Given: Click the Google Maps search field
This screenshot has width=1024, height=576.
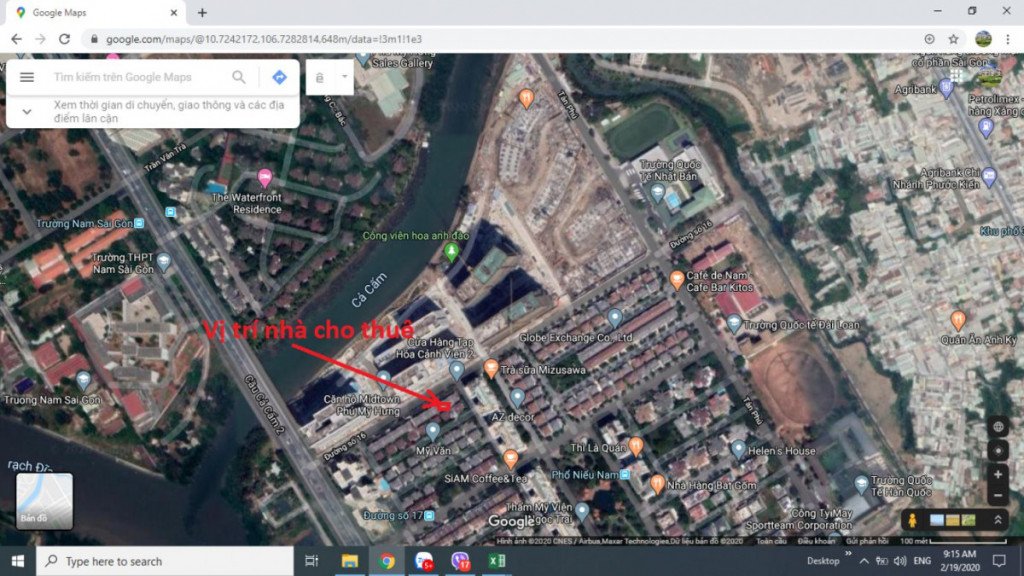Looking at the screenshot, I should point(135,77).
